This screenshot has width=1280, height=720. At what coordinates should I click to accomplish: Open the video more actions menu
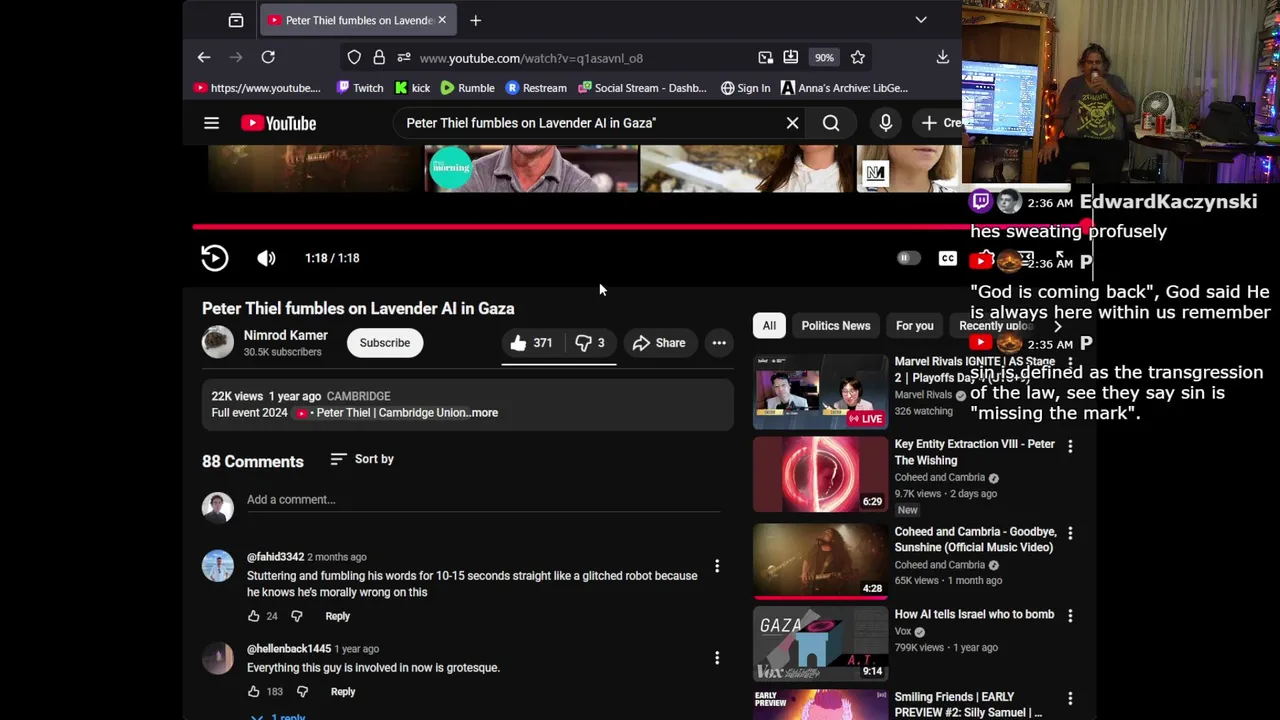tap(719, 343)
